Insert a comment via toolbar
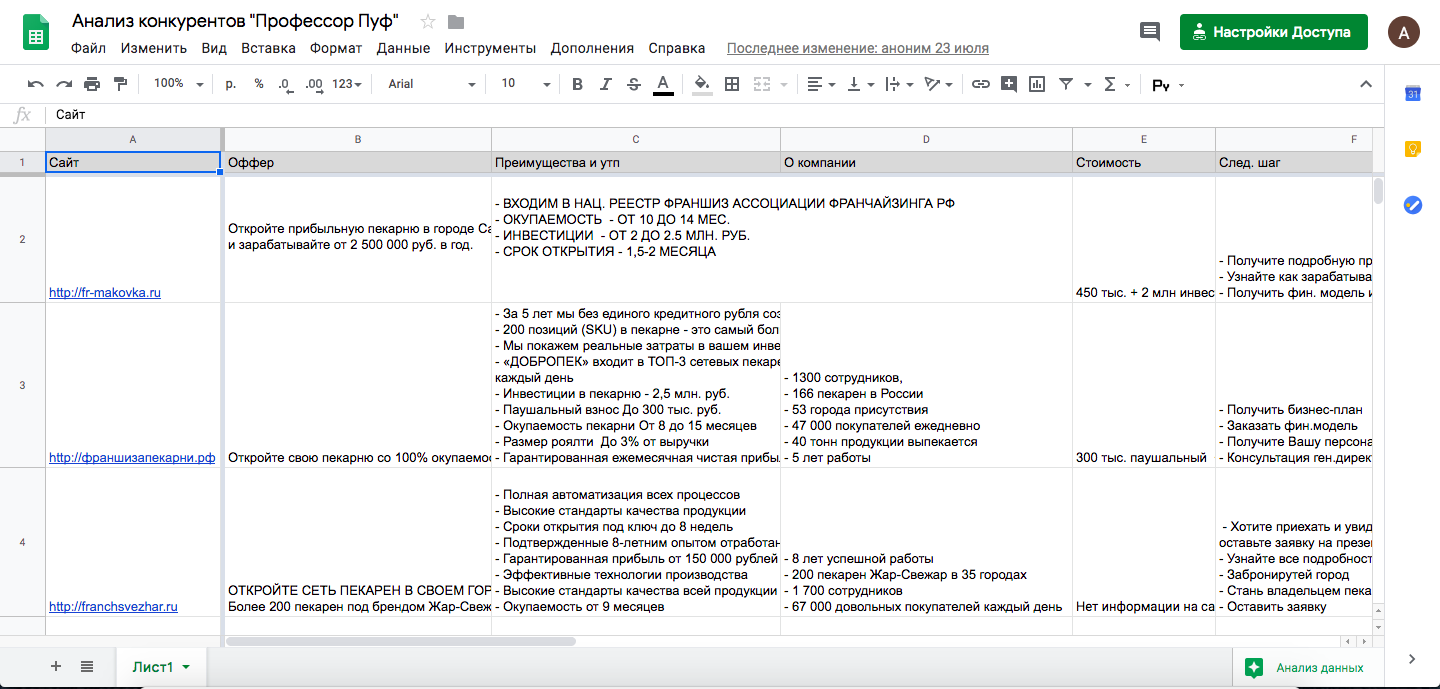The width and height of the screenshot is (1440, 689). pos(1009,84)
